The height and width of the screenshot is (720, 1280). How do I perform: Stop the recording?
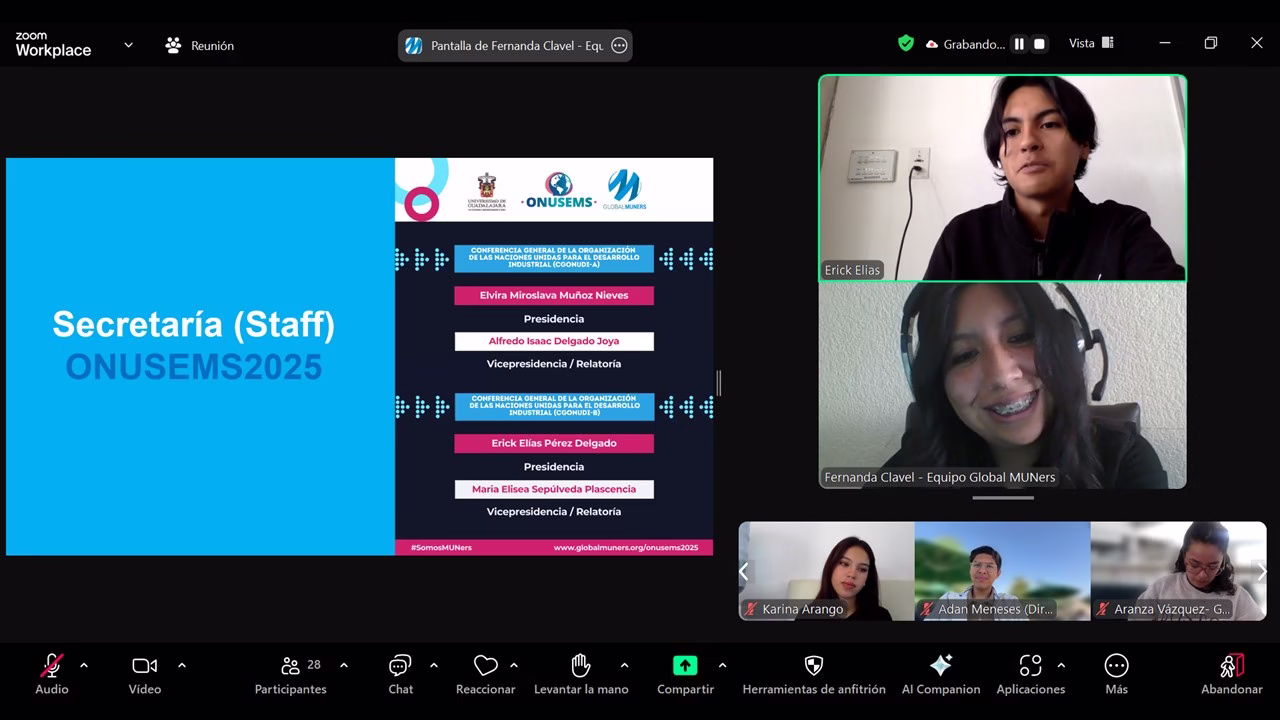point(1039,44)
